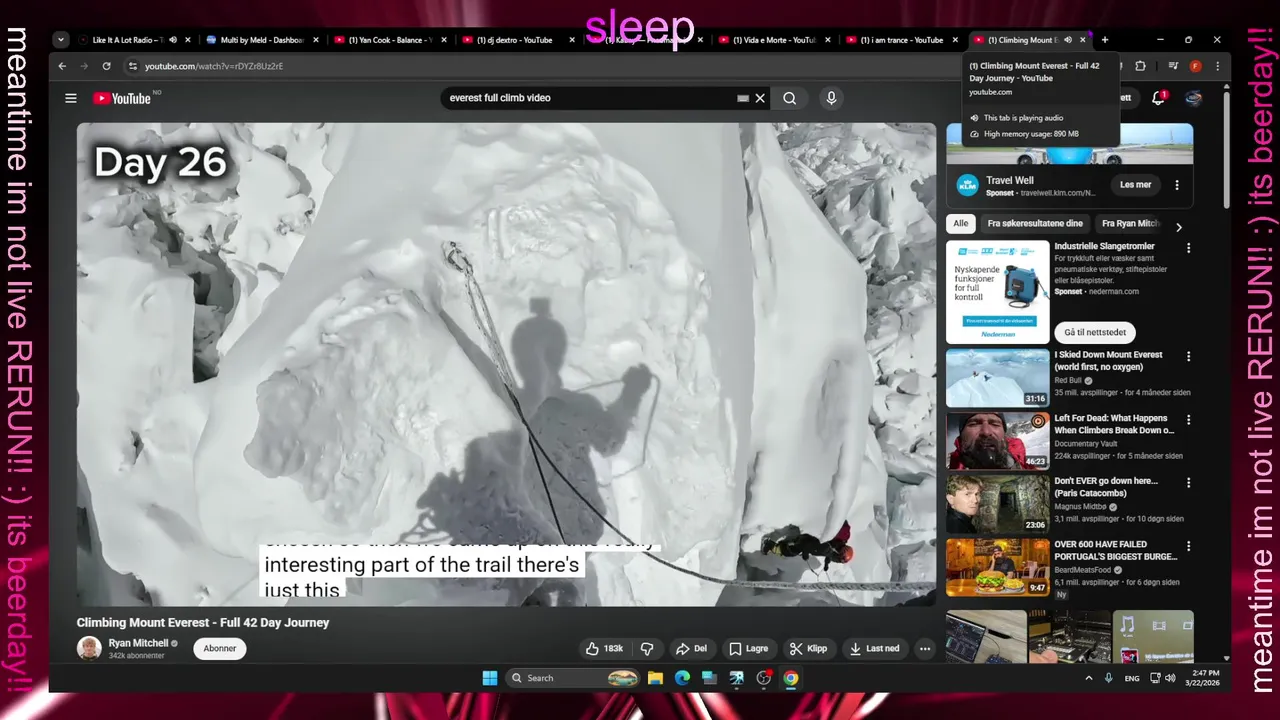This screenshot has height=720, width=1280.
Task: Open options menu for Travel Well ad
Action: tap(1177, 185)
